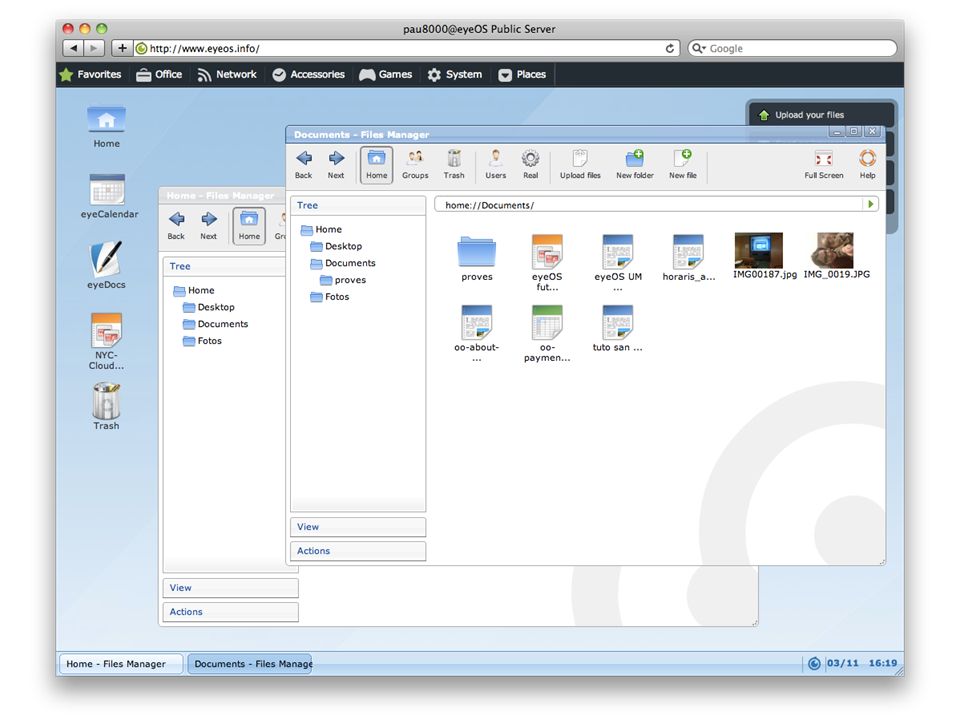The height and width of the screenshot is (720, 960).
Task: Select the horaris_a... document file
Action: pos(688,258)
